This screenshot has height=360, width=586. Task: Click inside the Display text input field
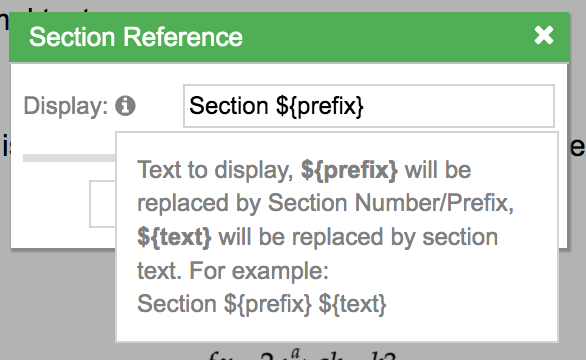click(x=368, y=106)
